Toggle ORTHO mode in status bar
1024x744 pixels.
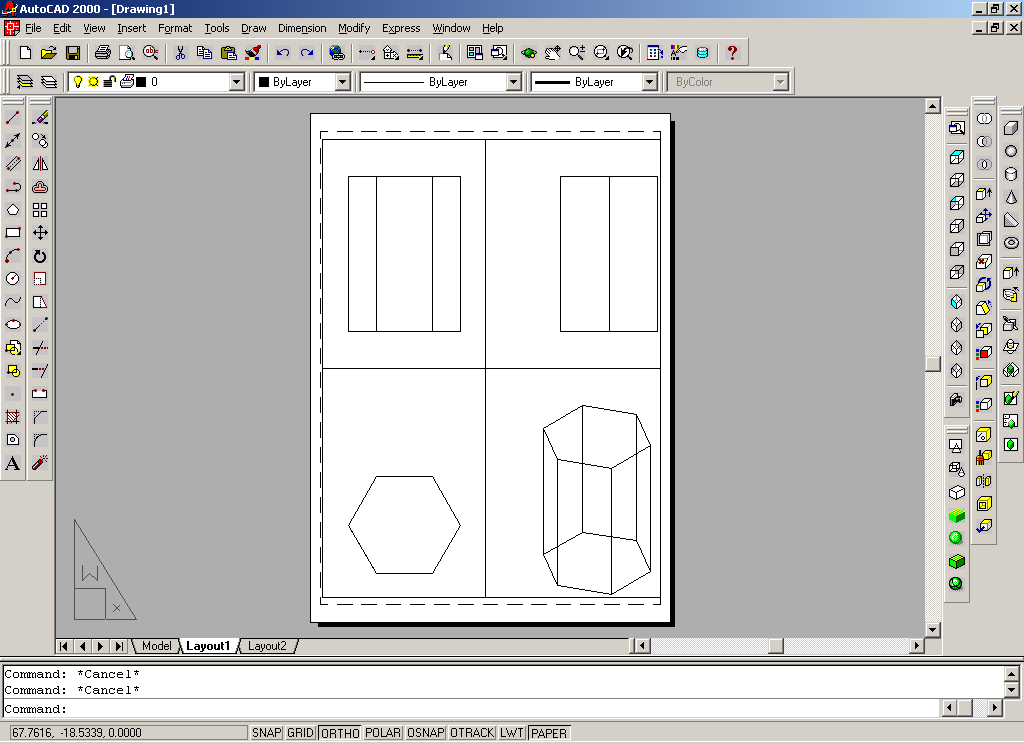[339, 733]
